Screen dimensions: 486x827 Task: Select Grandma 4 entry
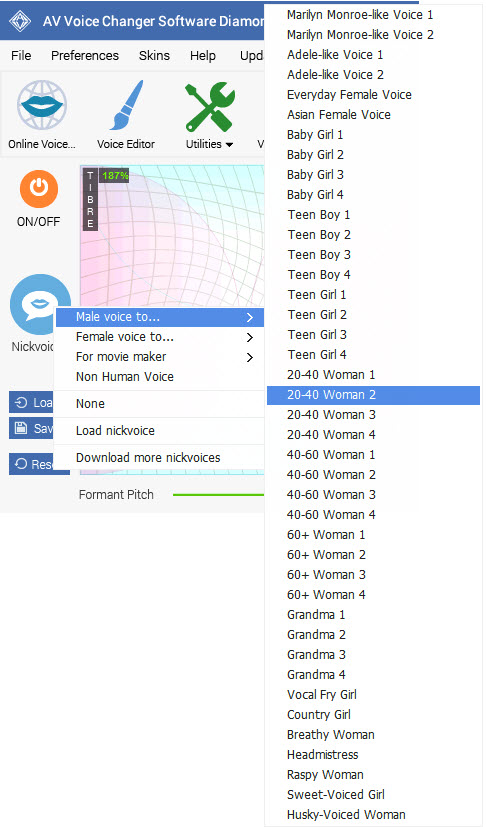373,675
